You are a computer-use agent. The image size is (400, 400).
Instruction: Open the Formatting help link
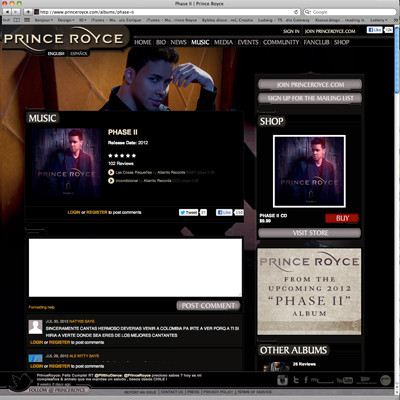[42, 307]
